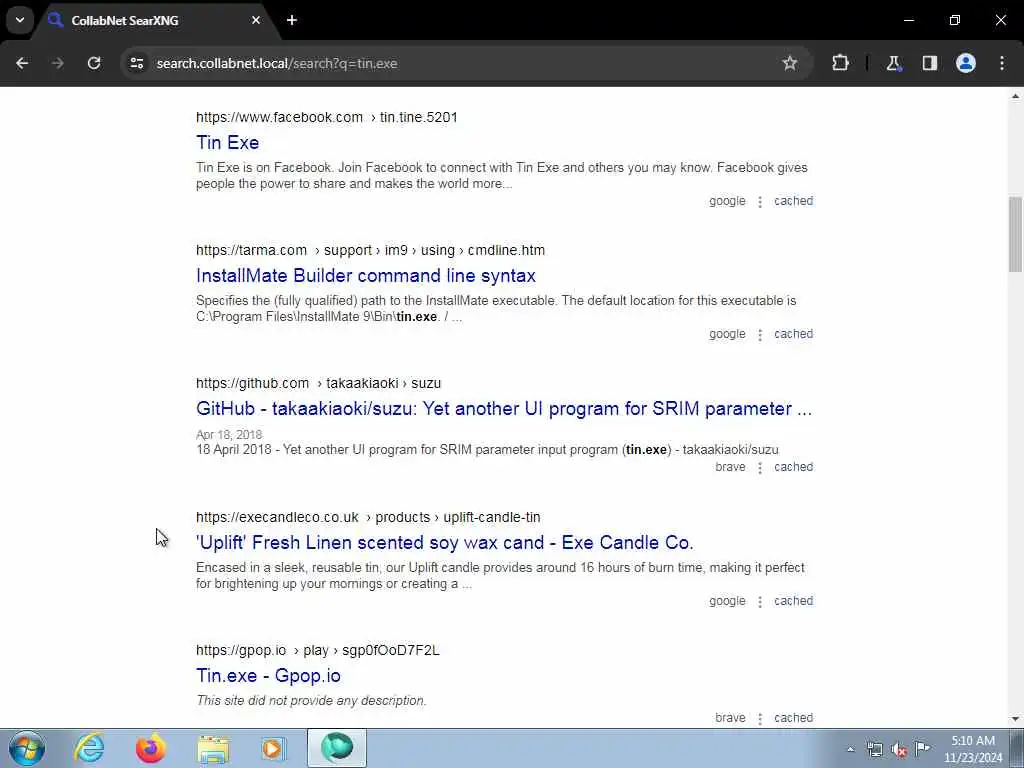Image resolution: width=1024 pixels, height=768 pixels.
Task: Open the user profile avatar menu
Action: (965, 63)
